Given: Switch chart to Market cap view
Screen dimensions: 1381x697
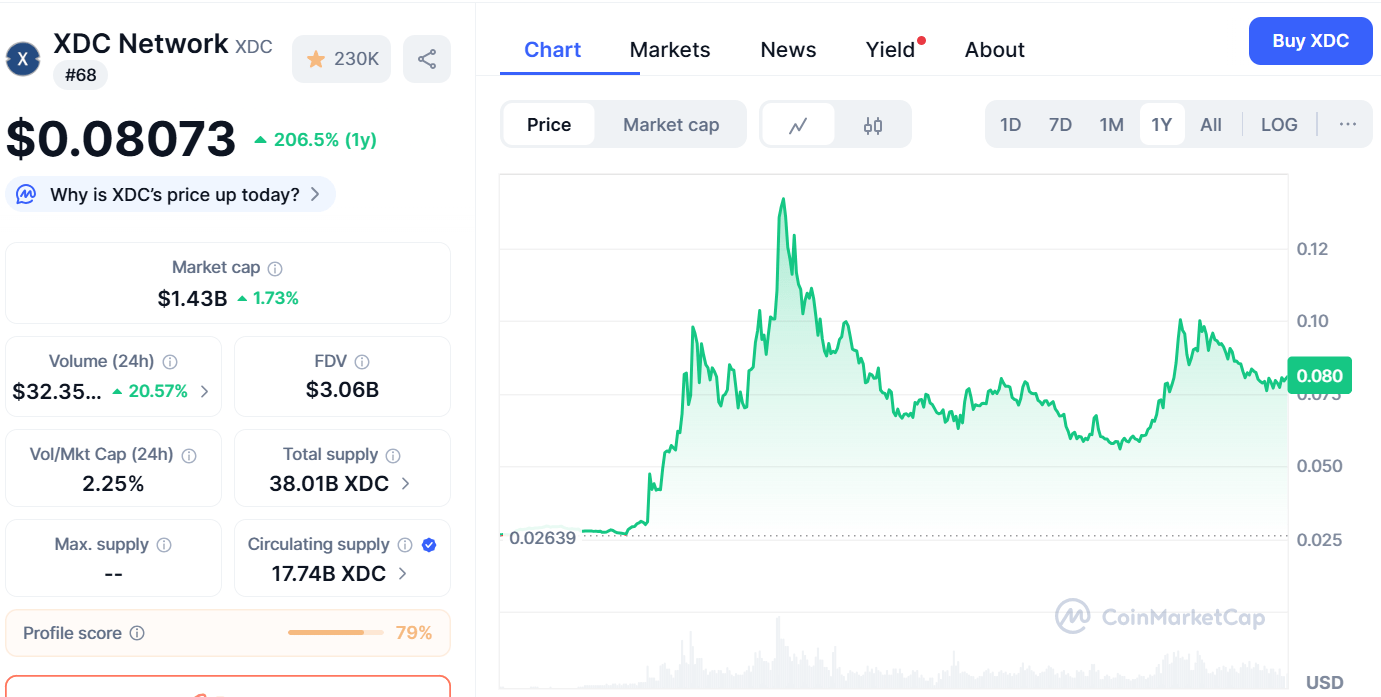Looking at the screenshot, I should coord(670,124).
